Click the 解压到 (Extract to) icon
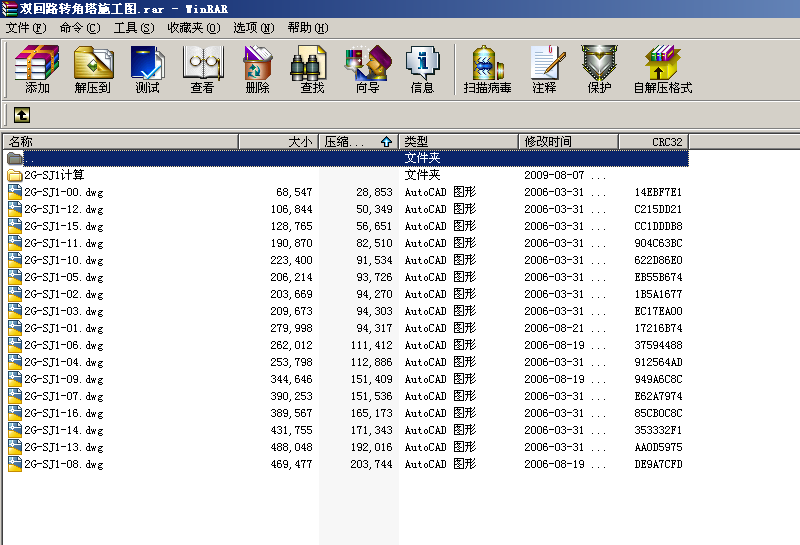This screenshot has width=800, height=545. click(93, 69)
